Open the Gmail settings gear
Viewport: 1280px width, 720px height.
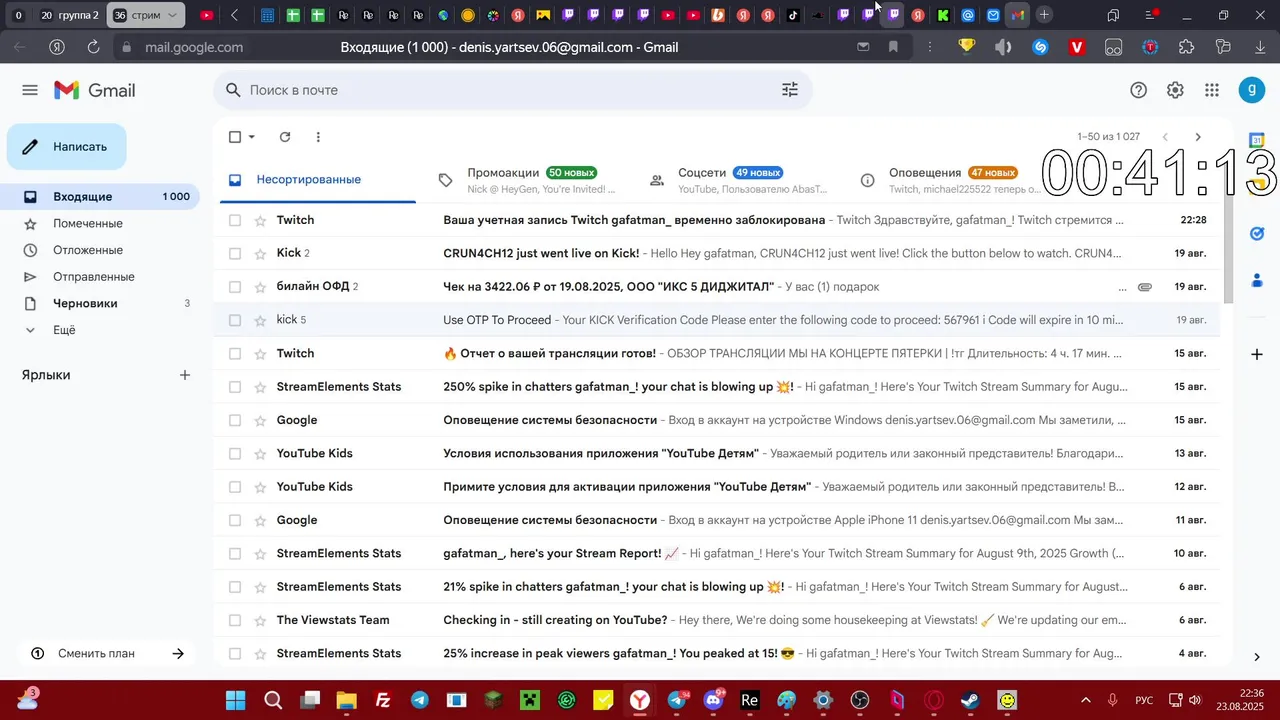[1175, 90]
